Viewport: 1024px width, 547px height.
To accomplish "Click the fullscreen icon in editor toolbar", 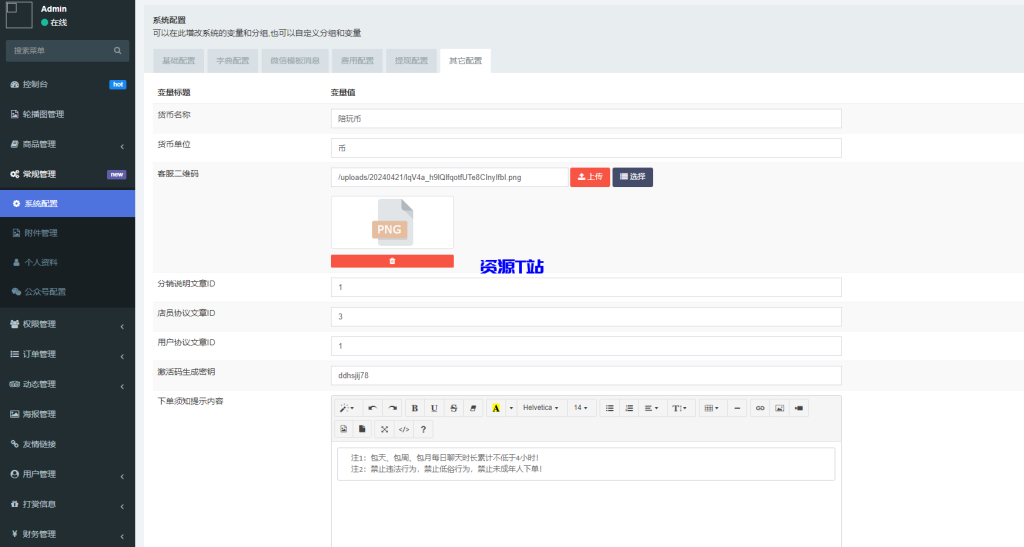I will (x=384, y=429).
